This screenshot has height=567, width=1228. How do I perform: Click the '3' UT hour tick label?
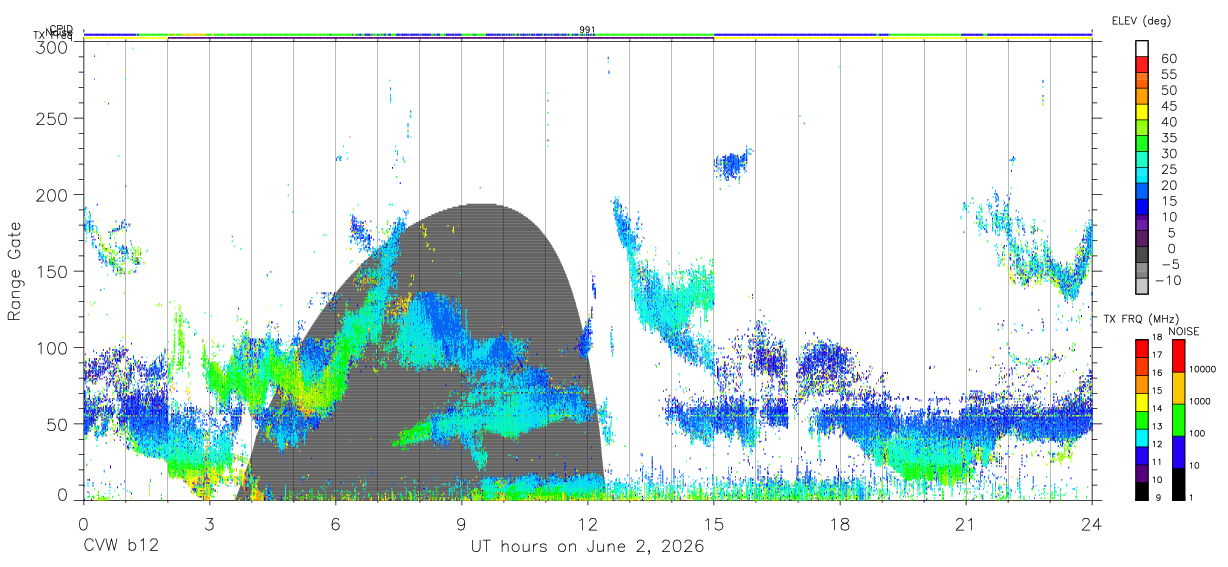point(209,524)
